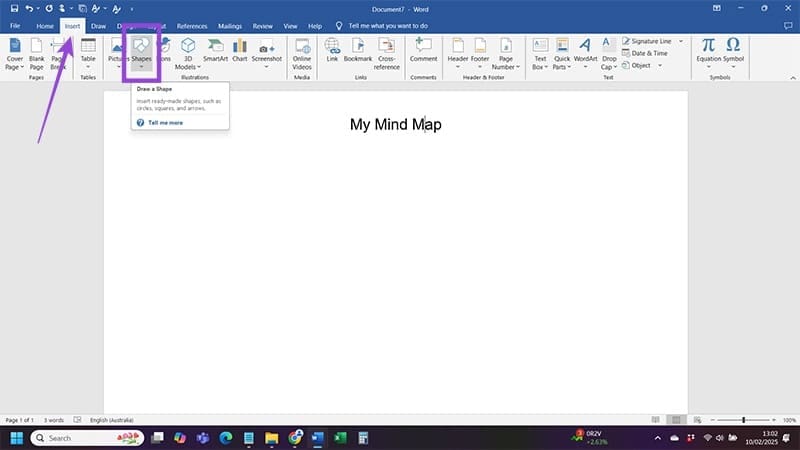The width and height of the screenshot is (800, 450).
Task: Open the Shapes gallery
Action: [141, 52]
